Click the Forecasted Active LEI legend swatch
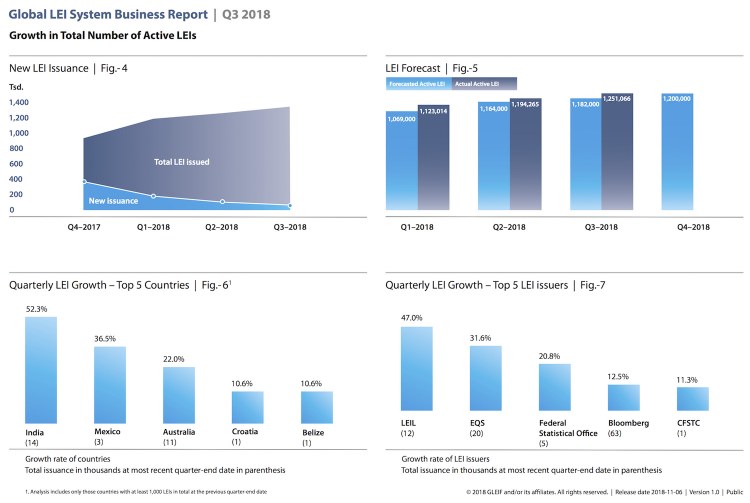 [x=418, y=84]
